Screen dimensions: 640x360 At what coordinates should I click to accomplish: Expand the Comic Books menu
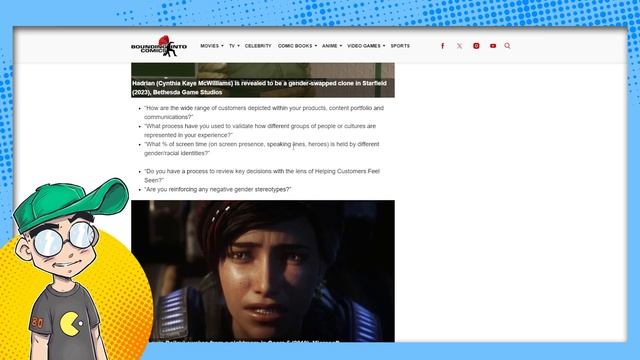point(297,46)
